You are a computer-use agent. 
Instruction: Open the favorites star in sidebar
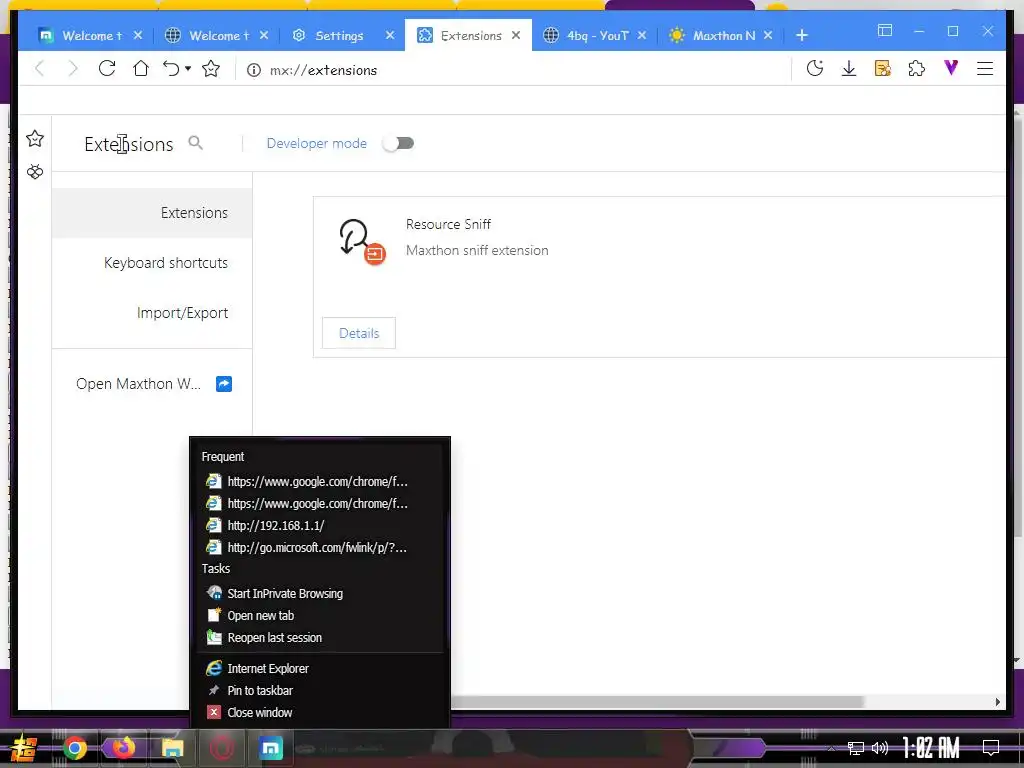(x=35, y=138)
